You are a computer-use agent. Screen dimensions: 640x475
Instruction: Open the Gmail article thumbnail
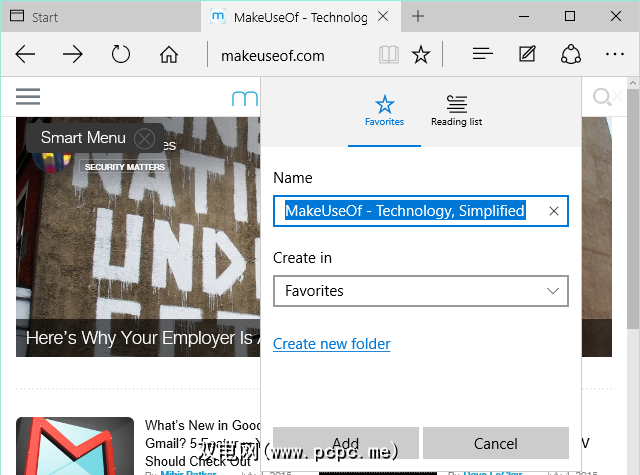(75, 446)
